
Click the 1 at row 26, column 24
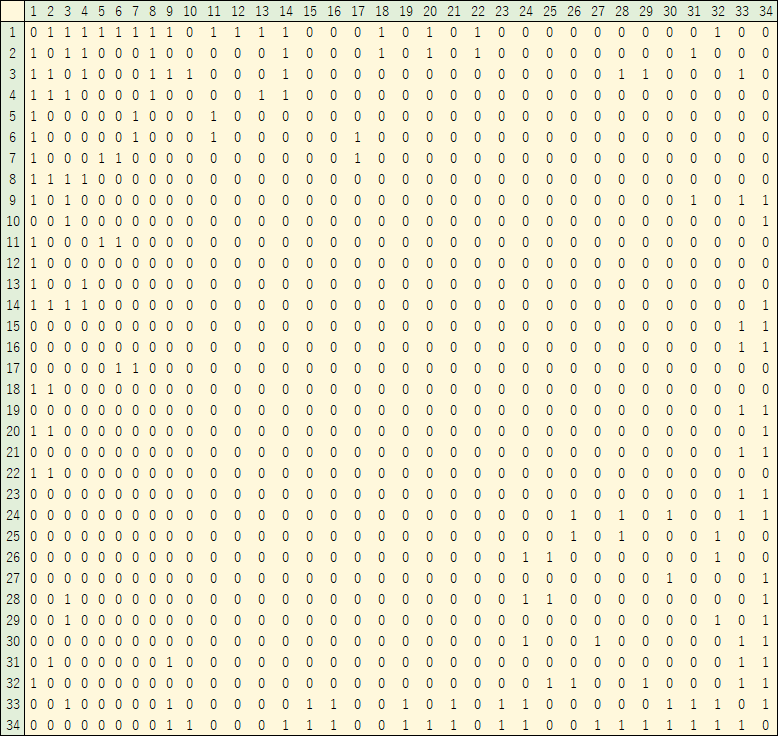pyautogui.click(x=525, y=557)
